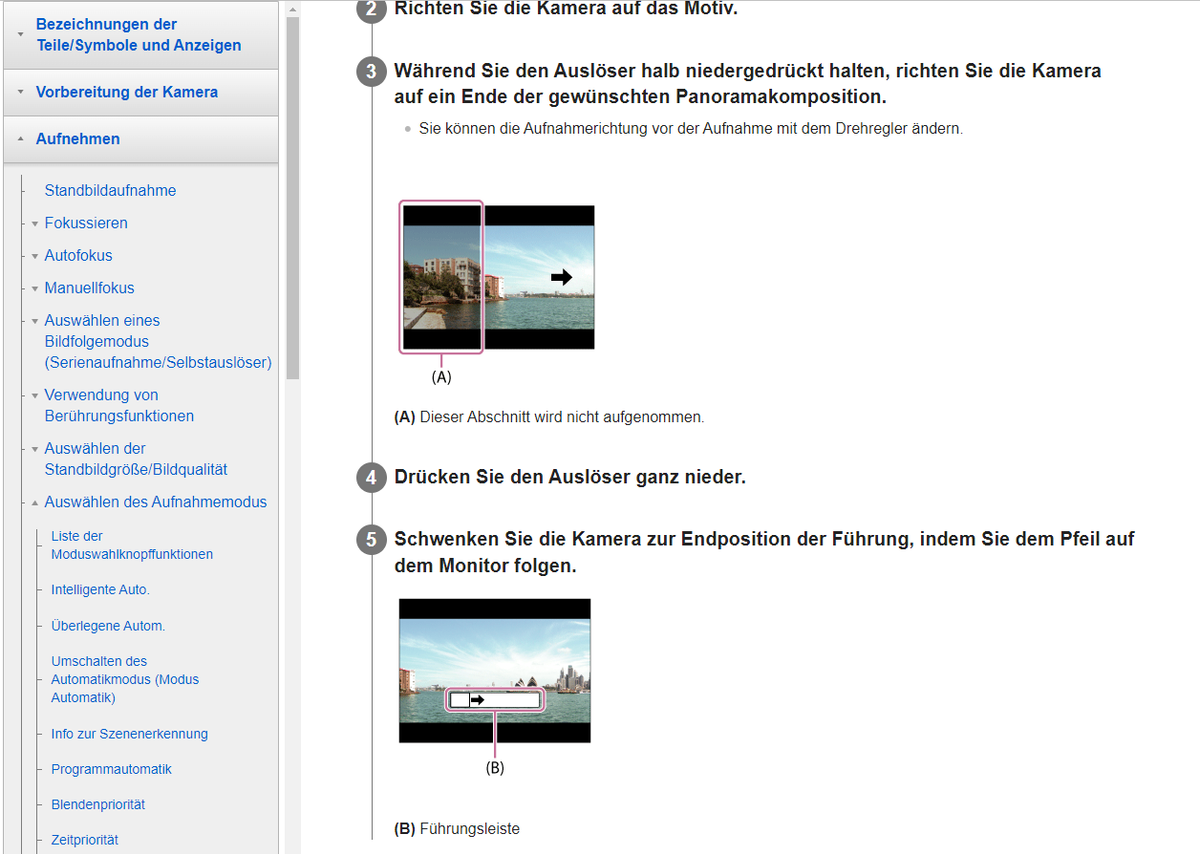
Task: Select Zeitpriorität in the sidebar
Action: point(84,839)
